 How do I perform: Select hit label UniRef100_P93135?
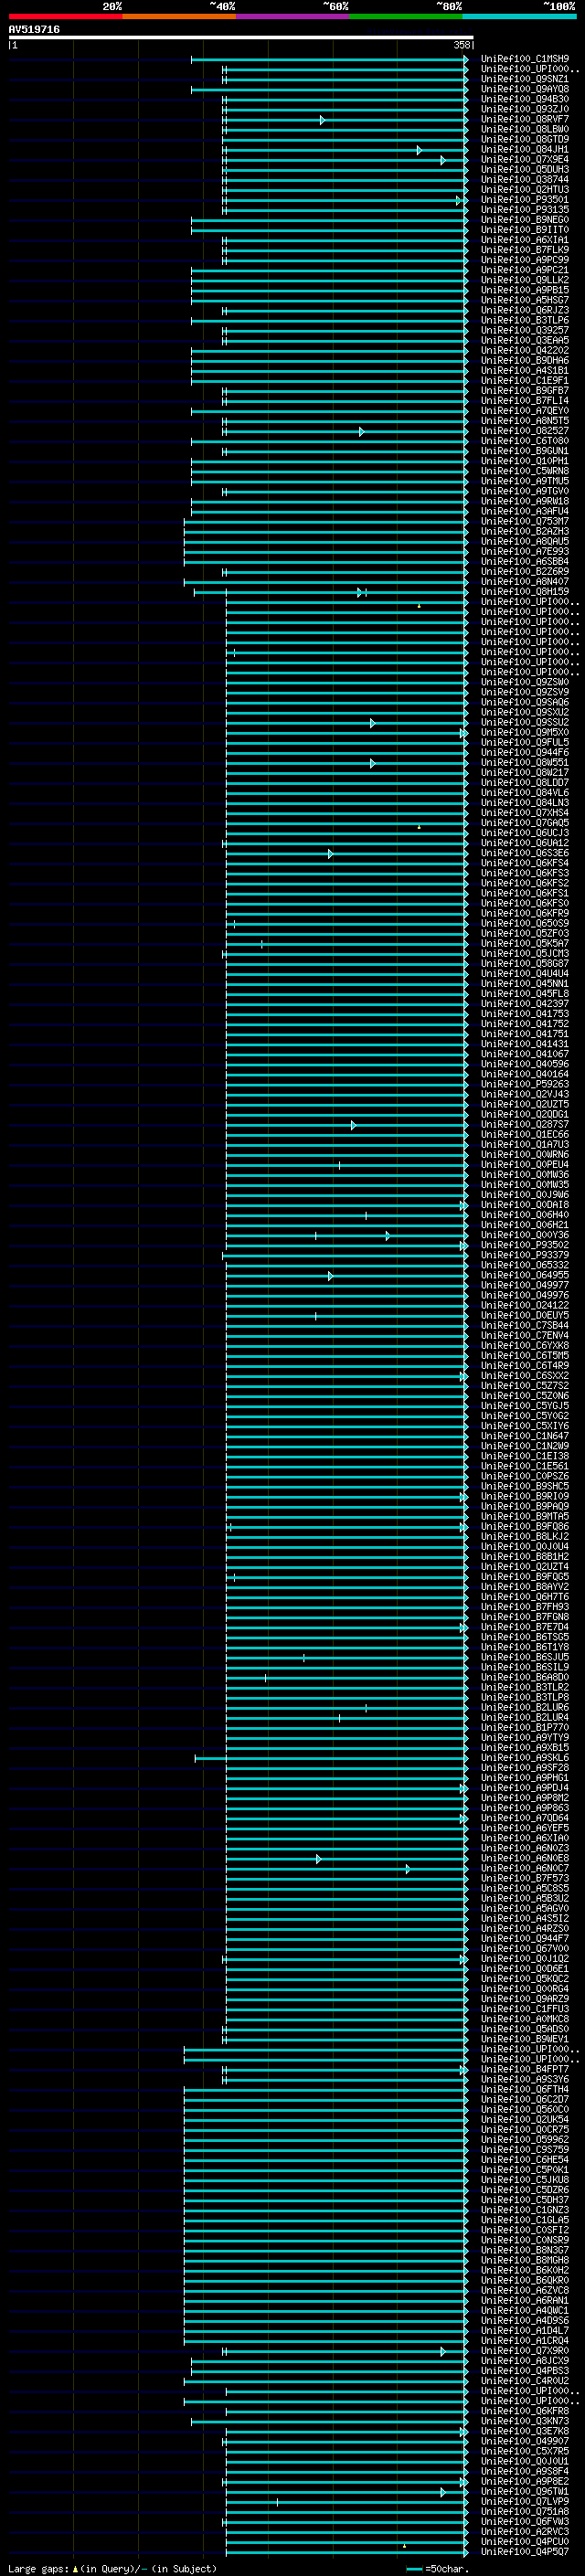[x=524, y=209]
